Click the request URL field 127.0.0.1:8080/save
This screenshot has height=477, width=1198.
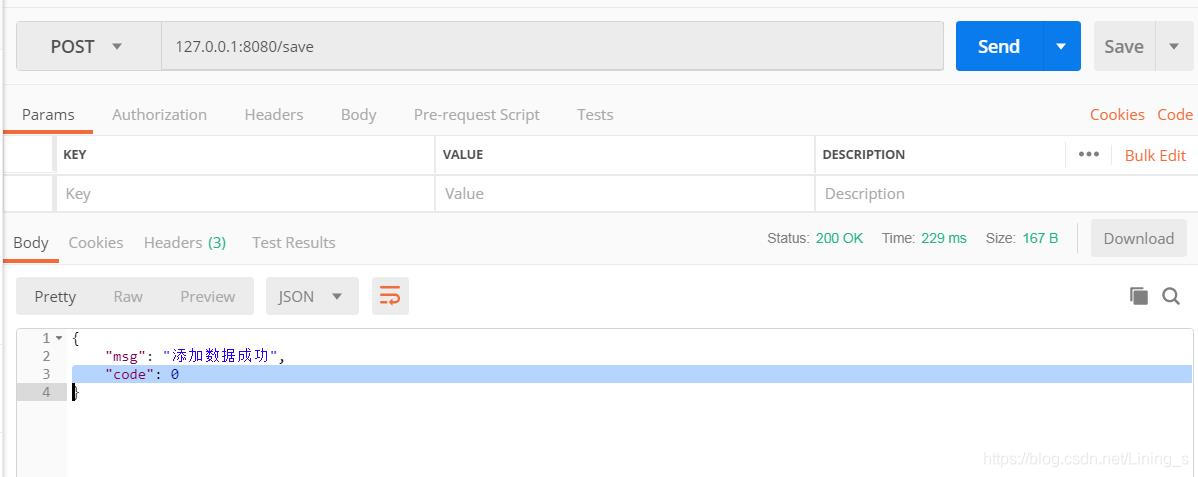pos(552,47)
